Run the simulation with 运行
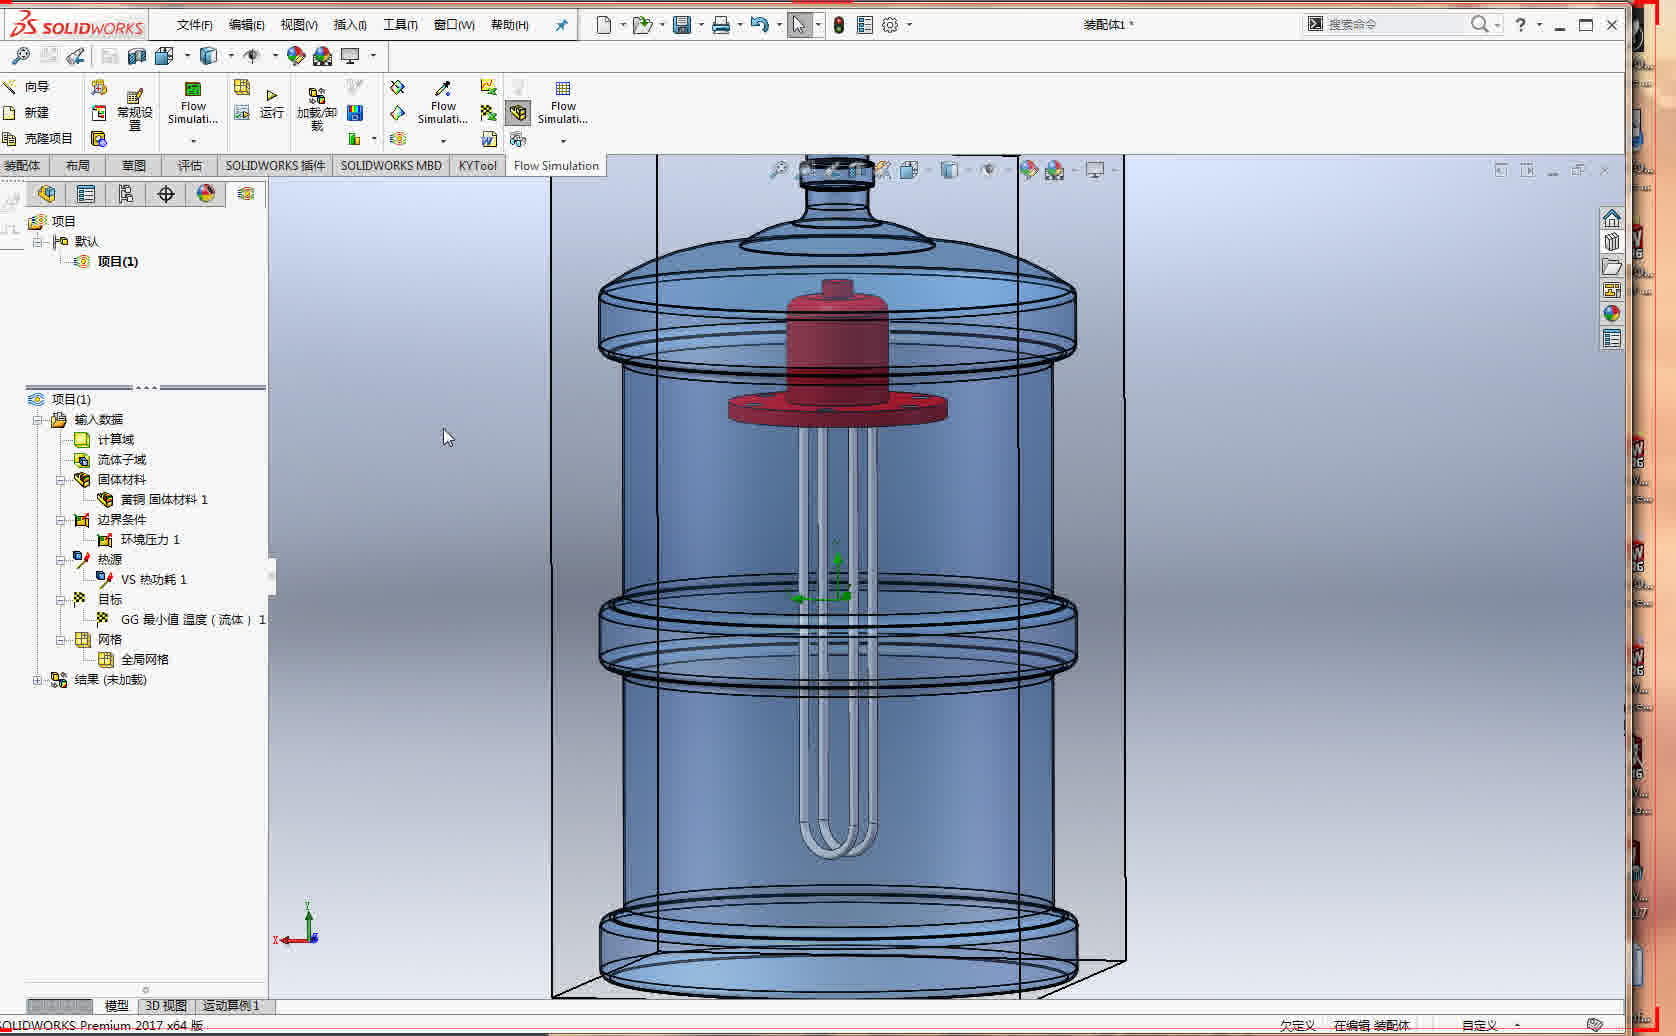 pos(272,112)
